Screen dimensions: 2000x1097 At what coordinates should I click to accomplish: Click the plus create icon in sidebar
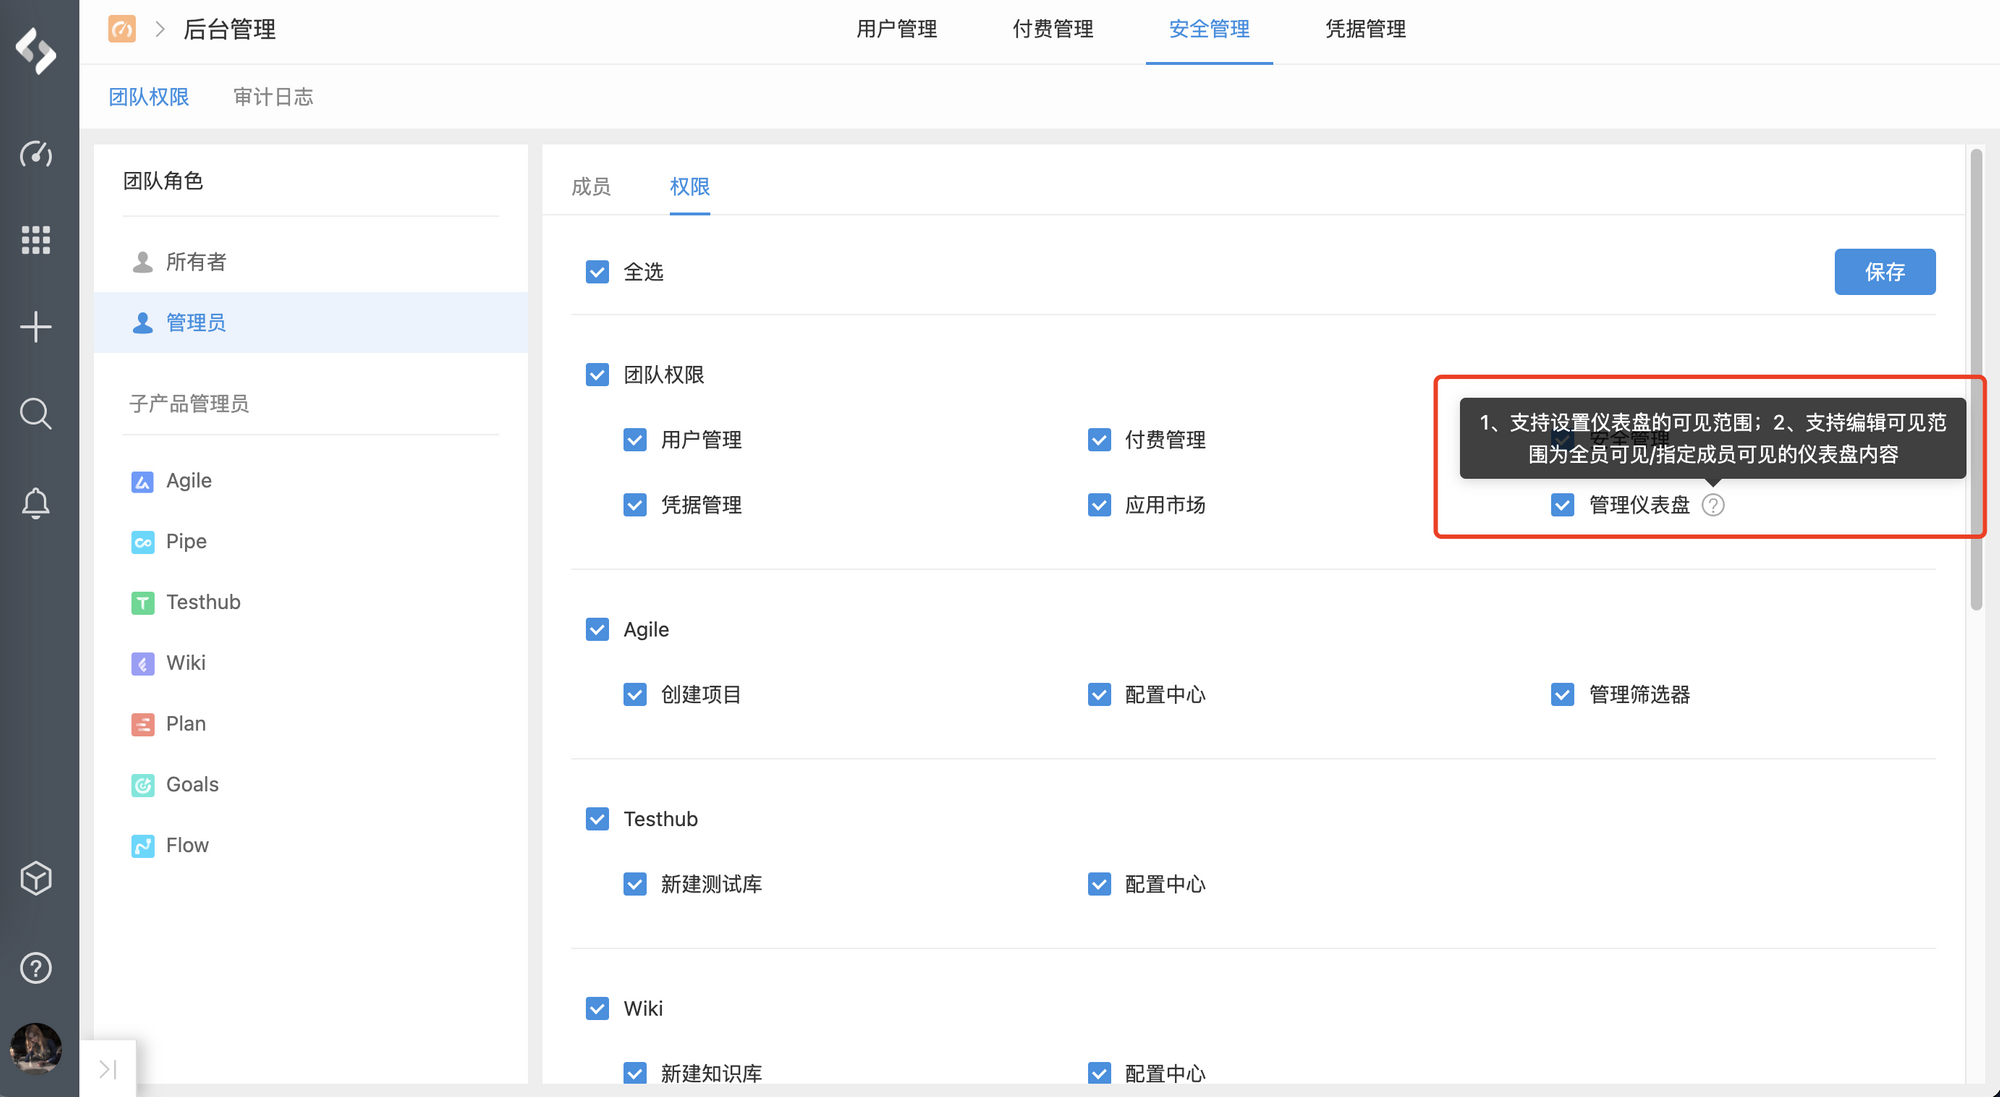pyautogui.click(x=36, y=327)
